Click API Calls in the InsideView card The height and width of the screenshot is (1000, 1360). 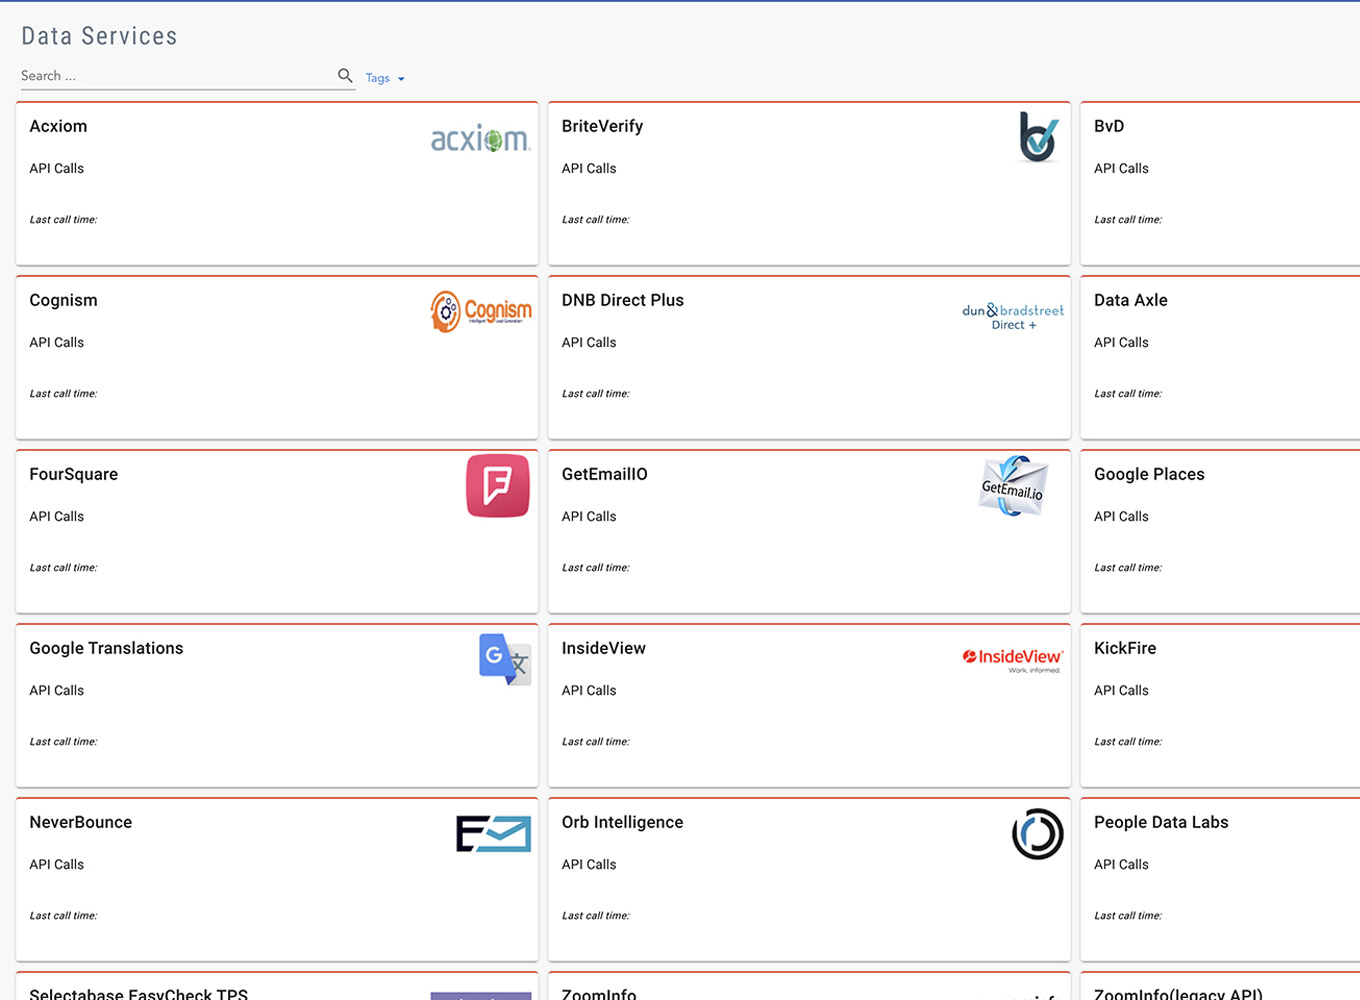click(x=589, y=690)
